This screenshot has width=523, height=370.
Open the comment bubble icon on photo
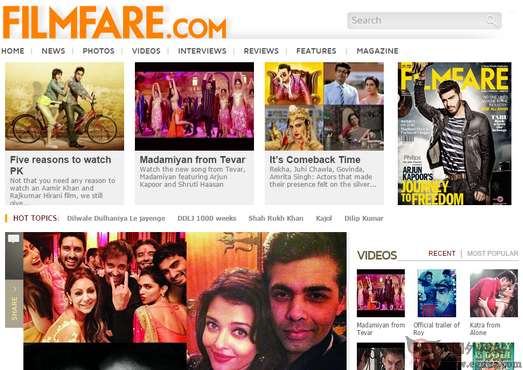coord(14,239)
